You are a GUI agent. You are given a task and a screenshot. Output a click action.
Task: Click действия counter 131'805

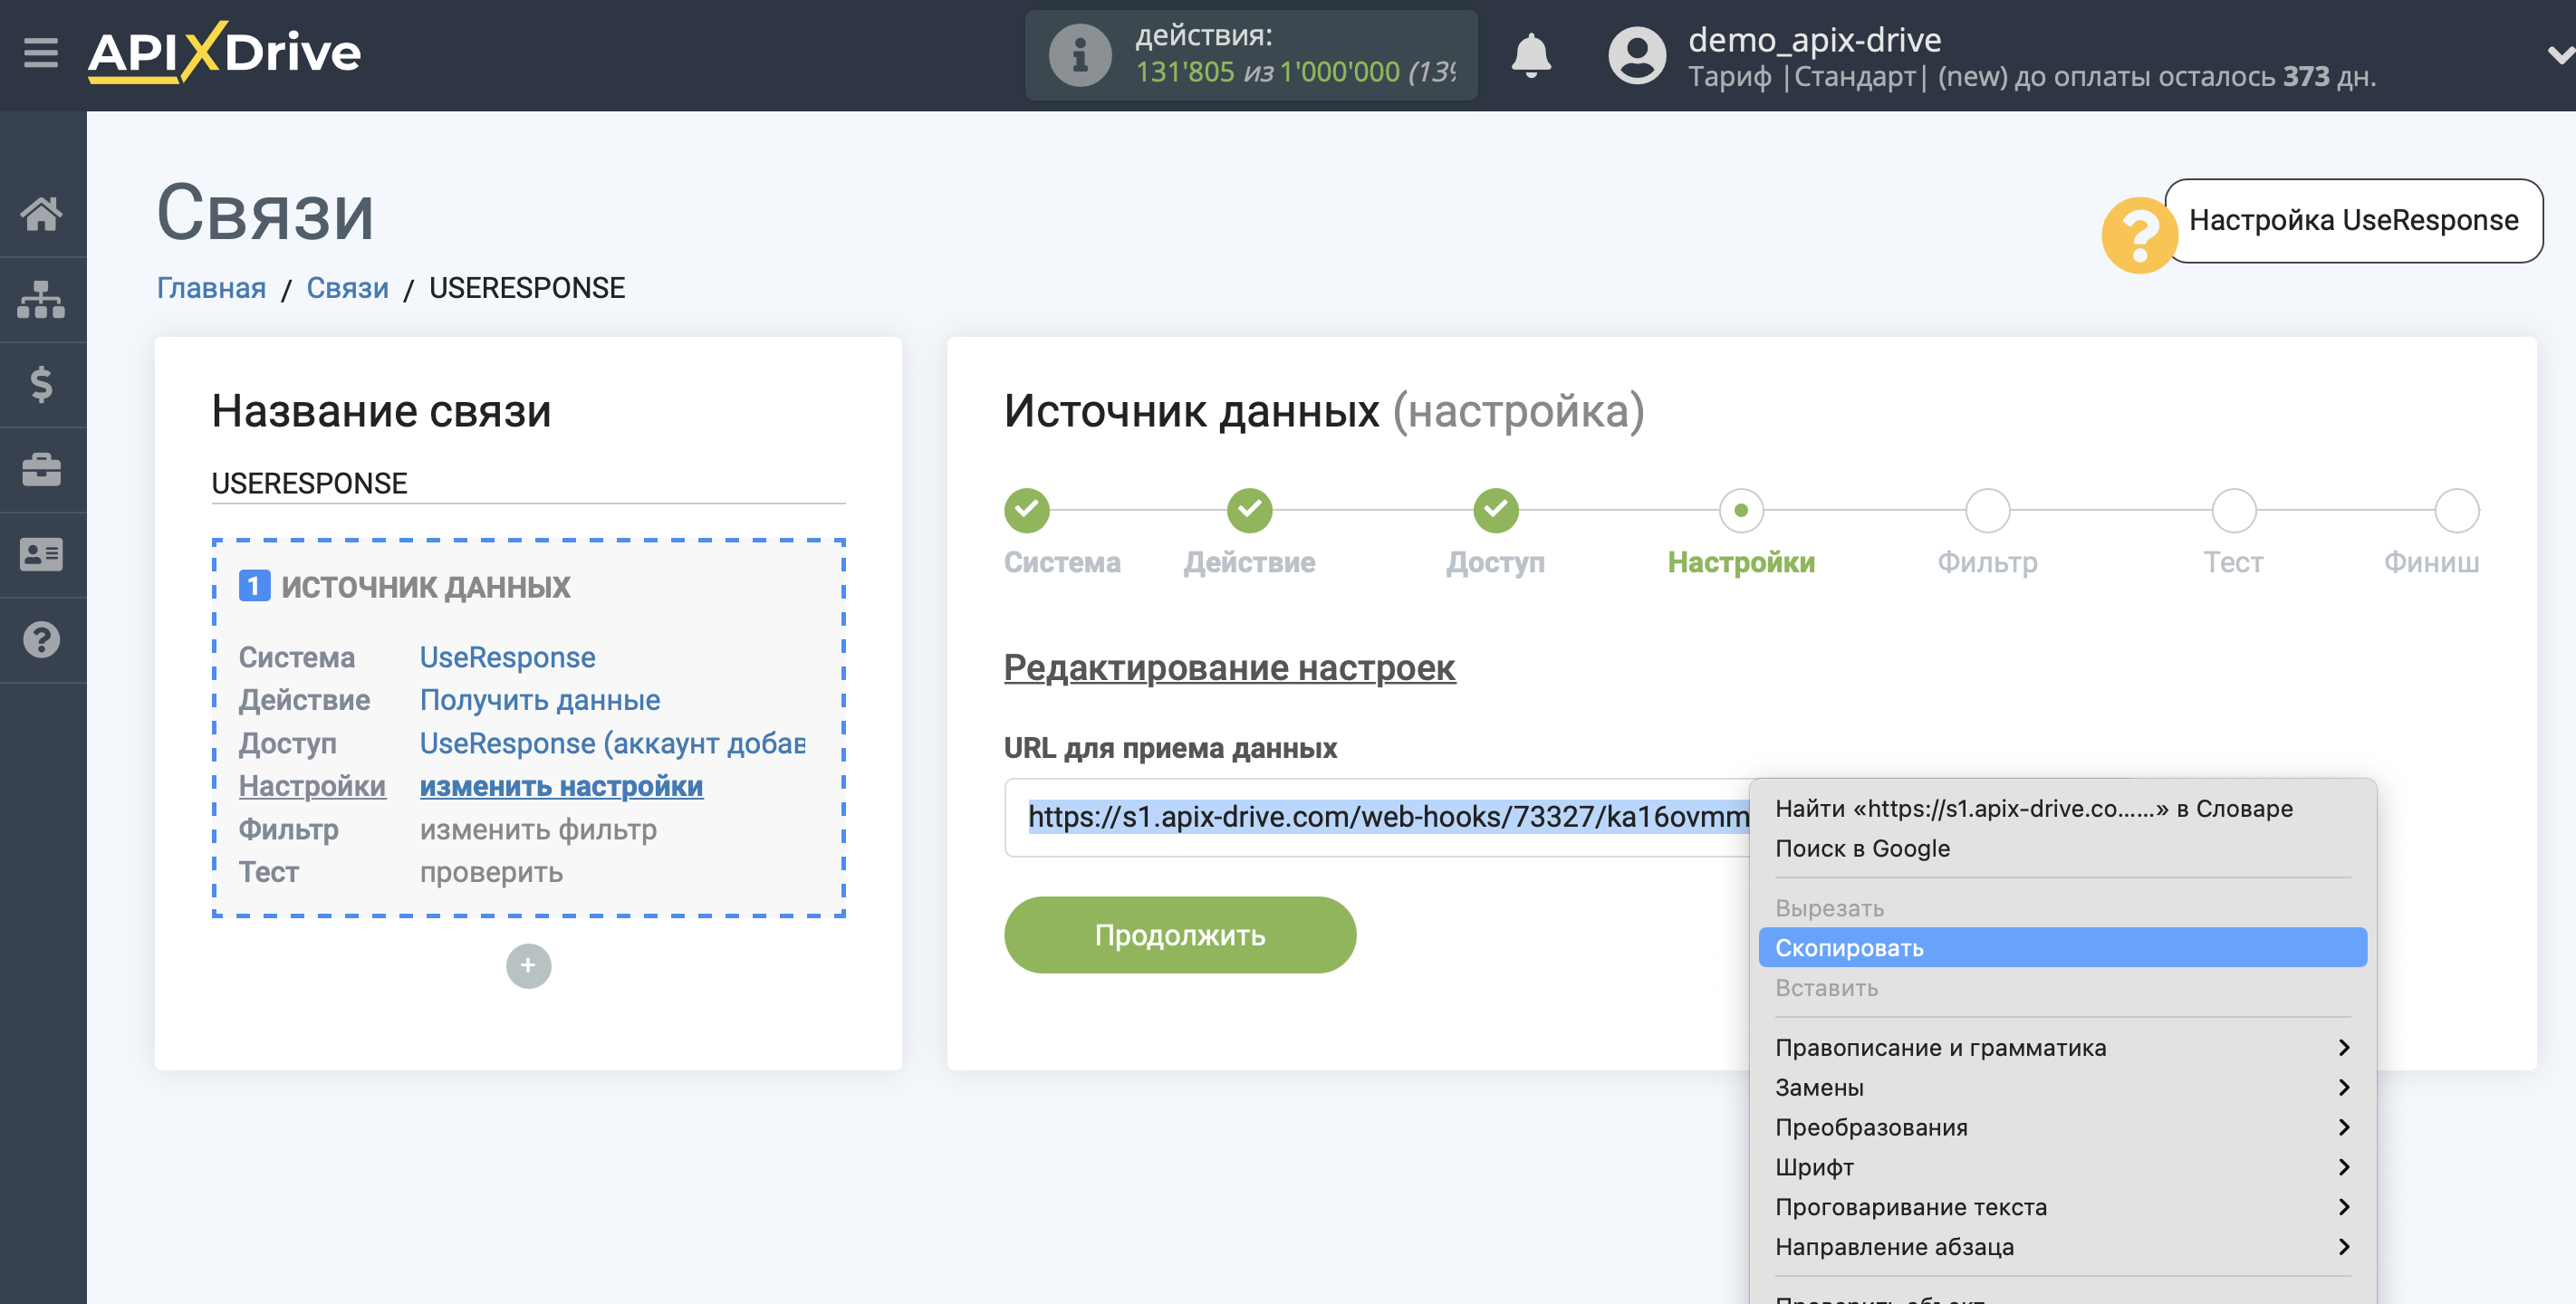(1185, 72)
